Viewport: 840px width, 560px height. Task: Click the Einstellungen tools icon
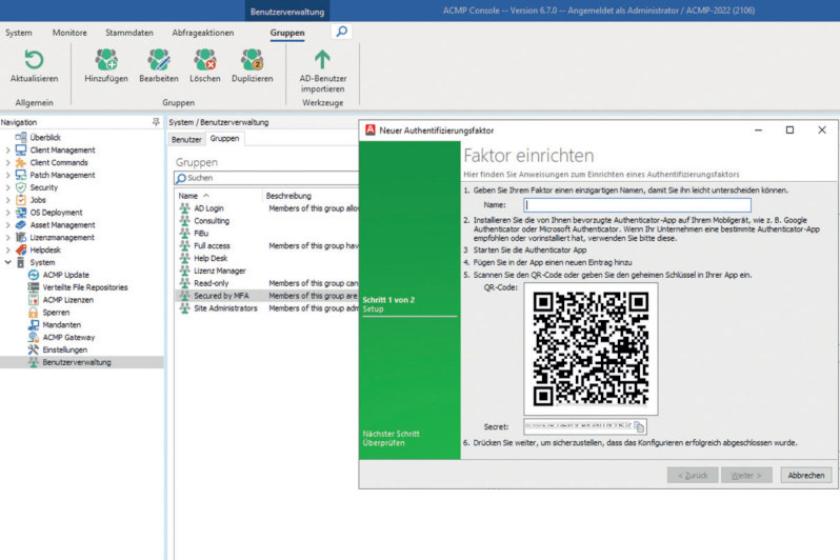click(33, 349)
